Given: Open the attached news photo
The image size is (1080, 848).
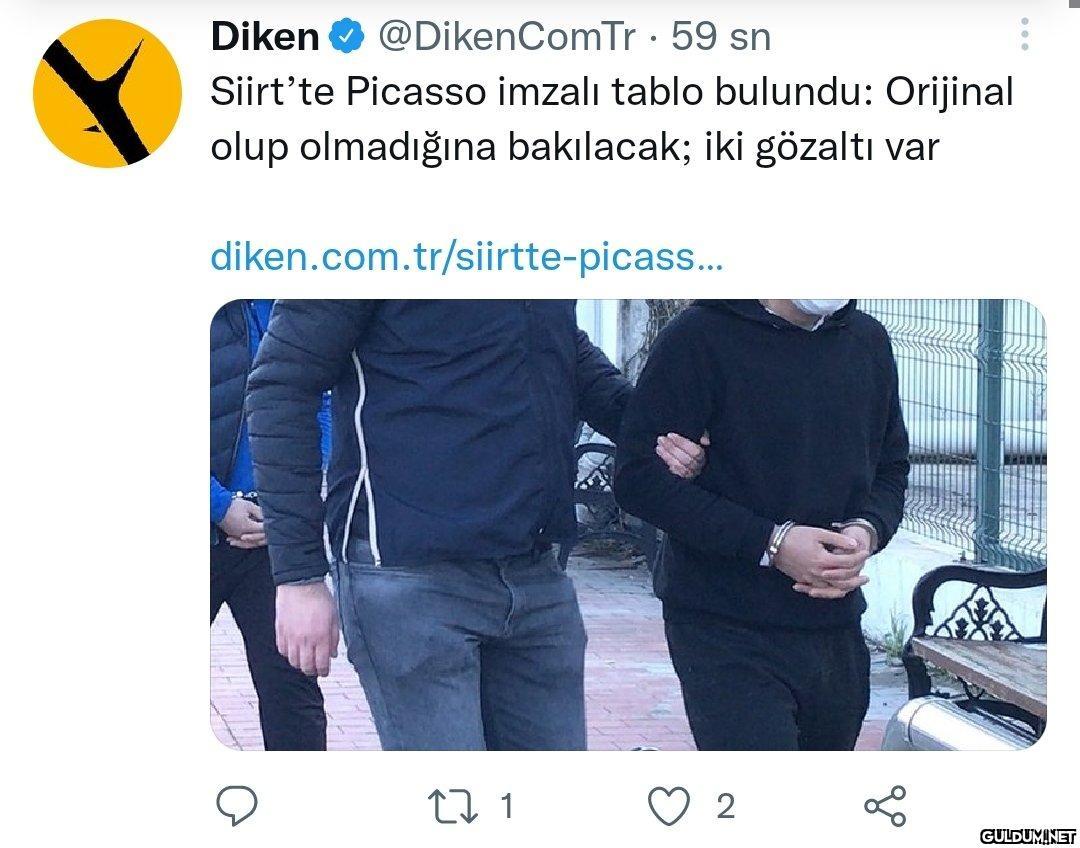Looking at the screenshot, I should click(628, 525).
